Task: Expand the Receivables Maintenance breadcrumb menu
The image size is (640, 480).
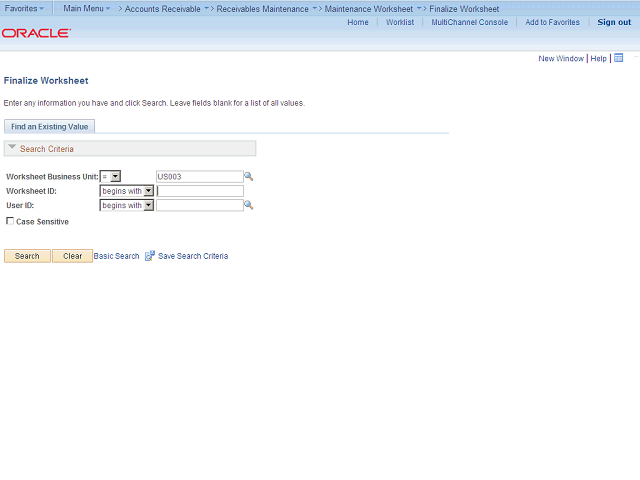Action: tap(315, 8)
